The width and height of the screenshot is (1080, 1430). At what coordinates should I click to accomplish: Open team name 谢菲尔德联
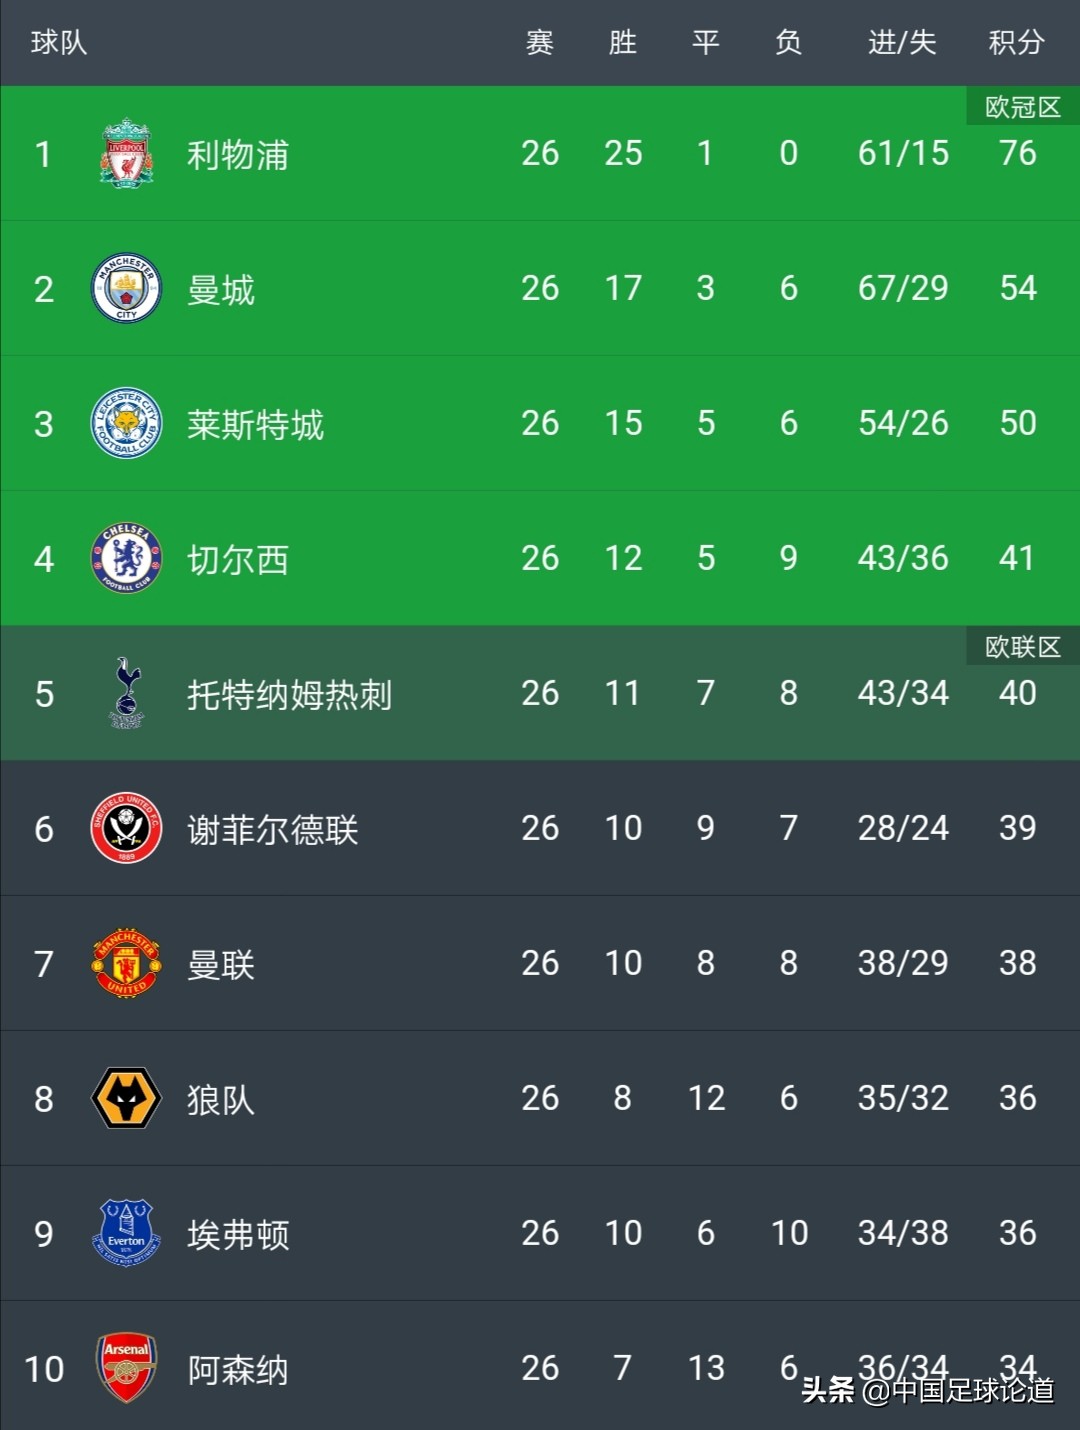point(272,829)
